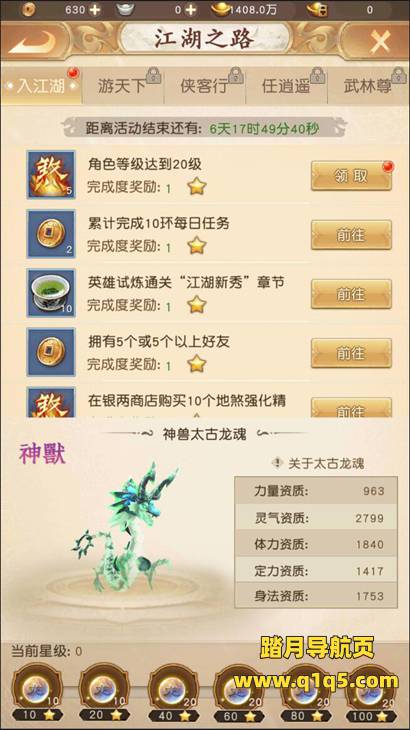Open the locked 武林尊 tab
The width and height of the screenshot is (410, 730).
369,86
